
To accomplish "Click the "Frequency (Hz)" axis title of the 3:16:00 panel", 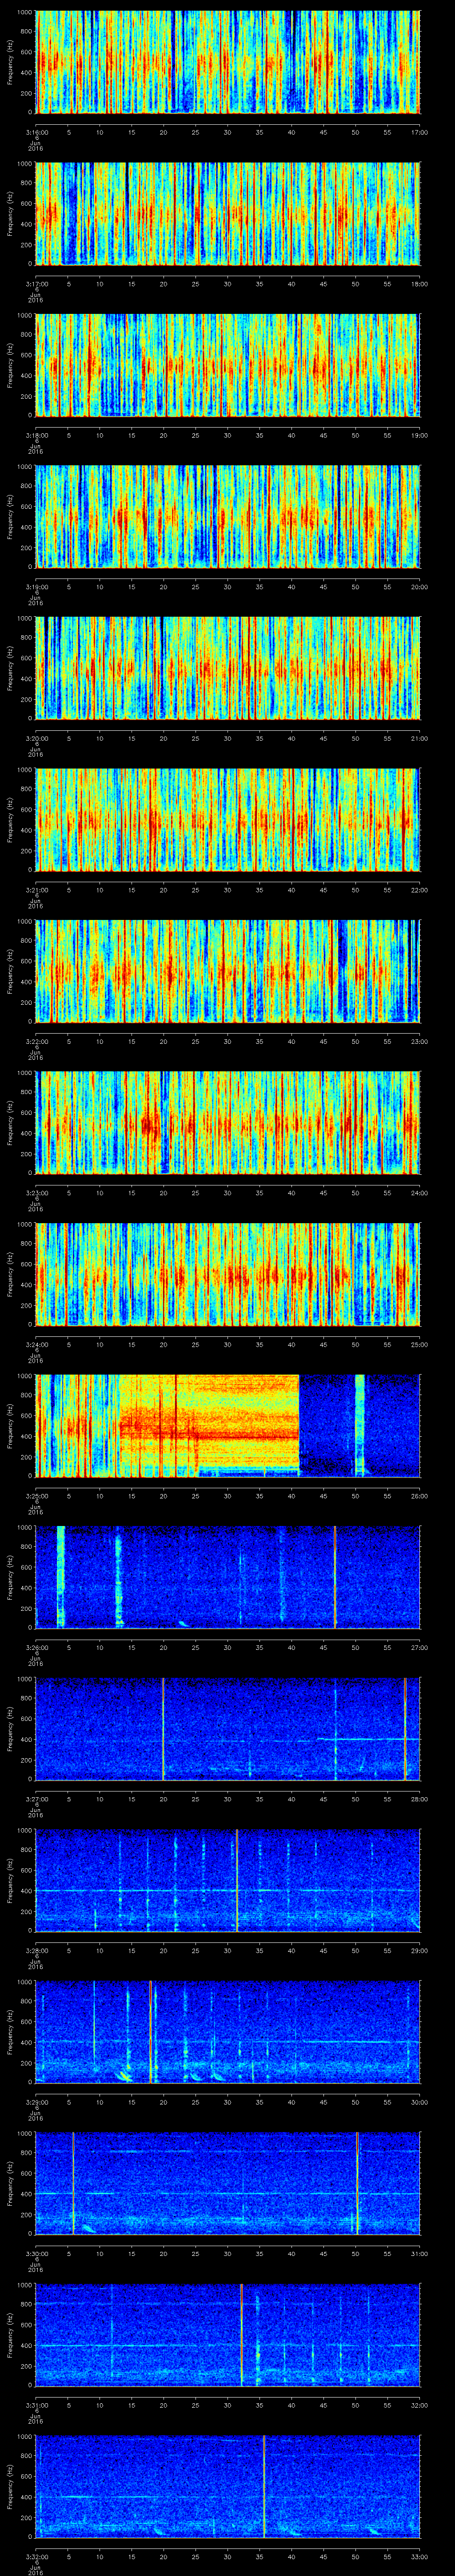I will click(x=10, y=62).
